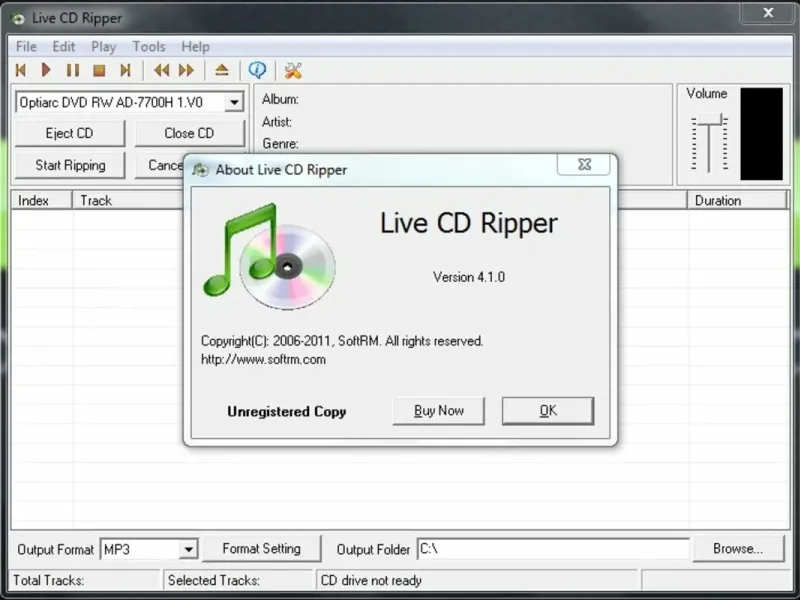
Task: Click the Eject CD button
Action: 69,133
